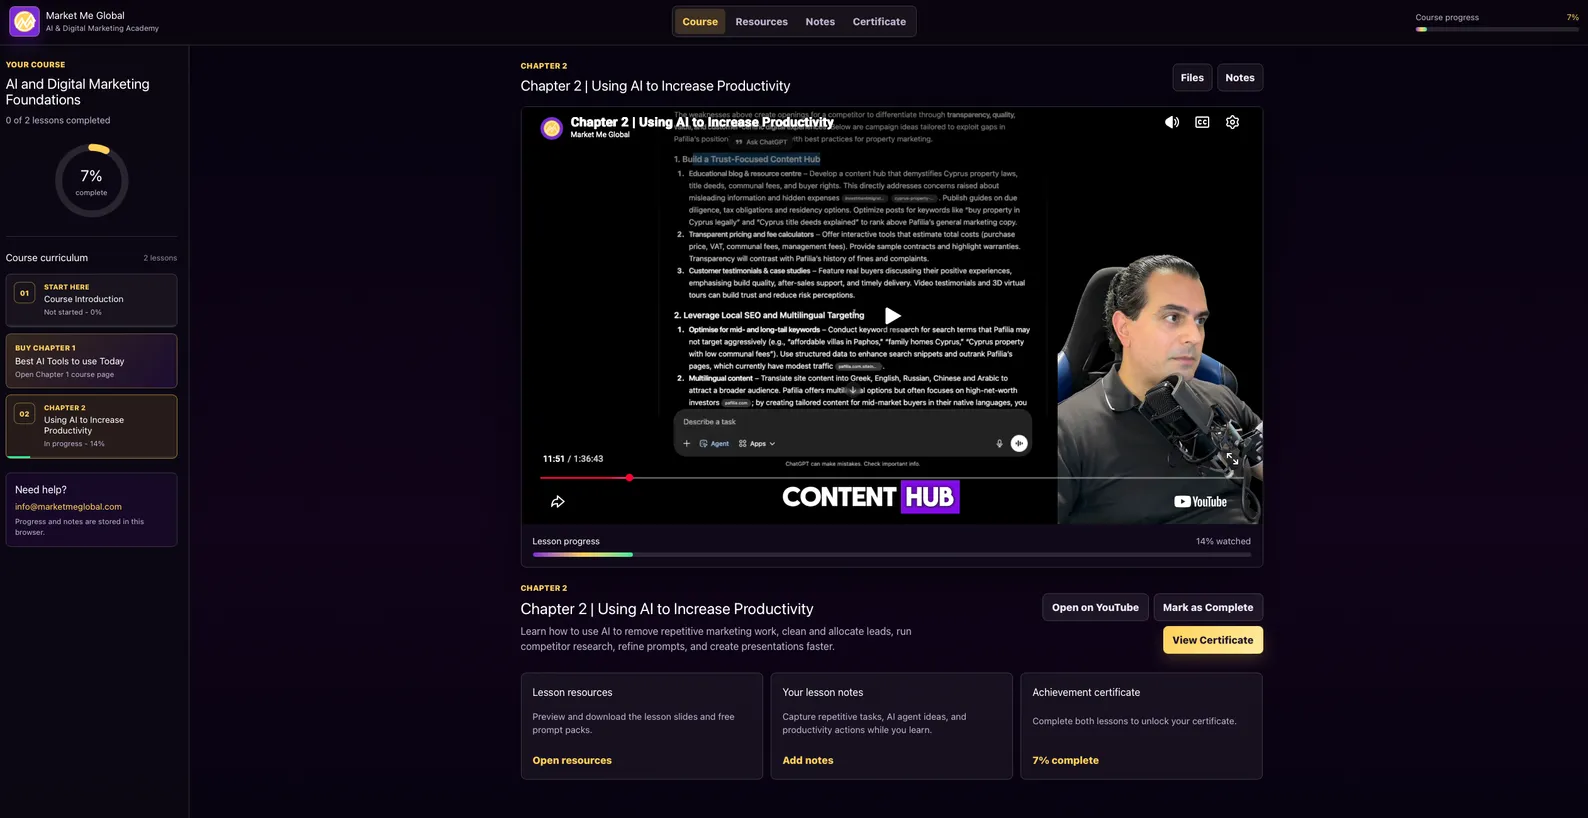Click the View Certificate button
The image size is (1588, 818).
point(1213,640)
